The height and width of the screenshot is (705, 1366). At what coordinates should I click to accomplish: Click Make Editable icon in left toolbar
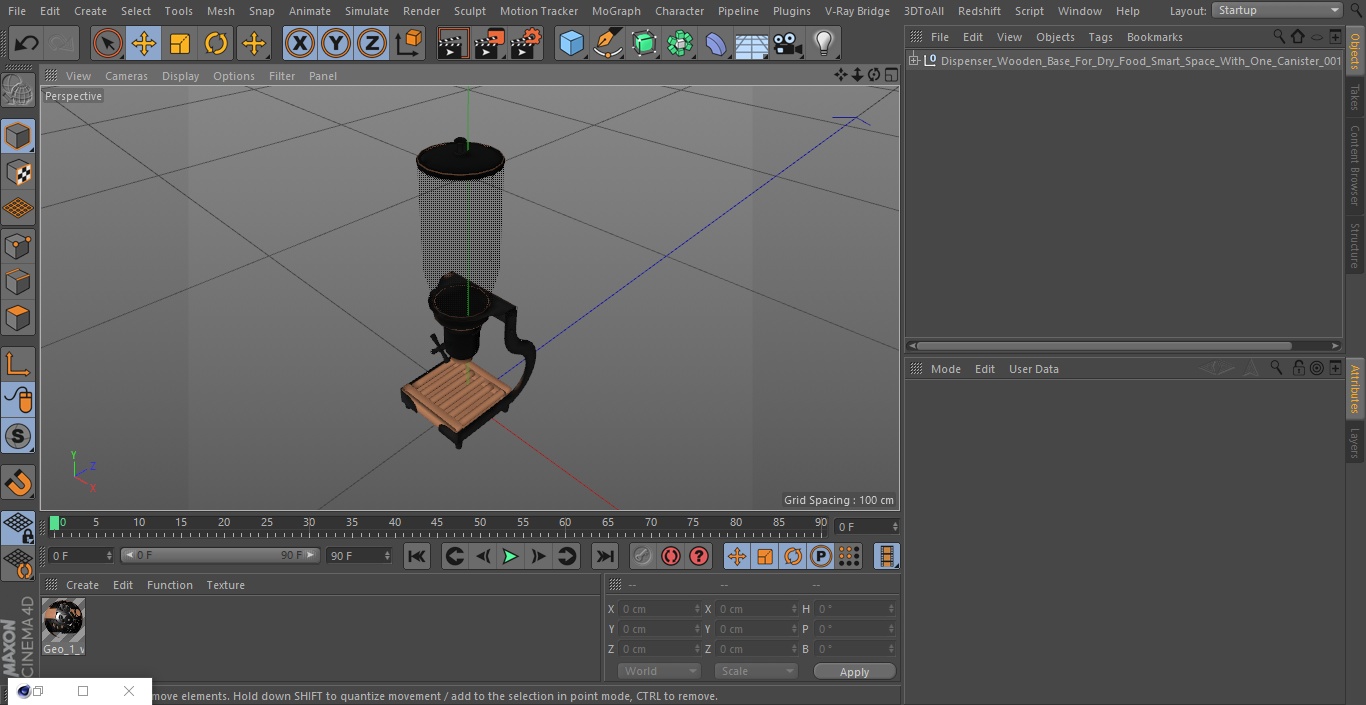click(18, 91)
